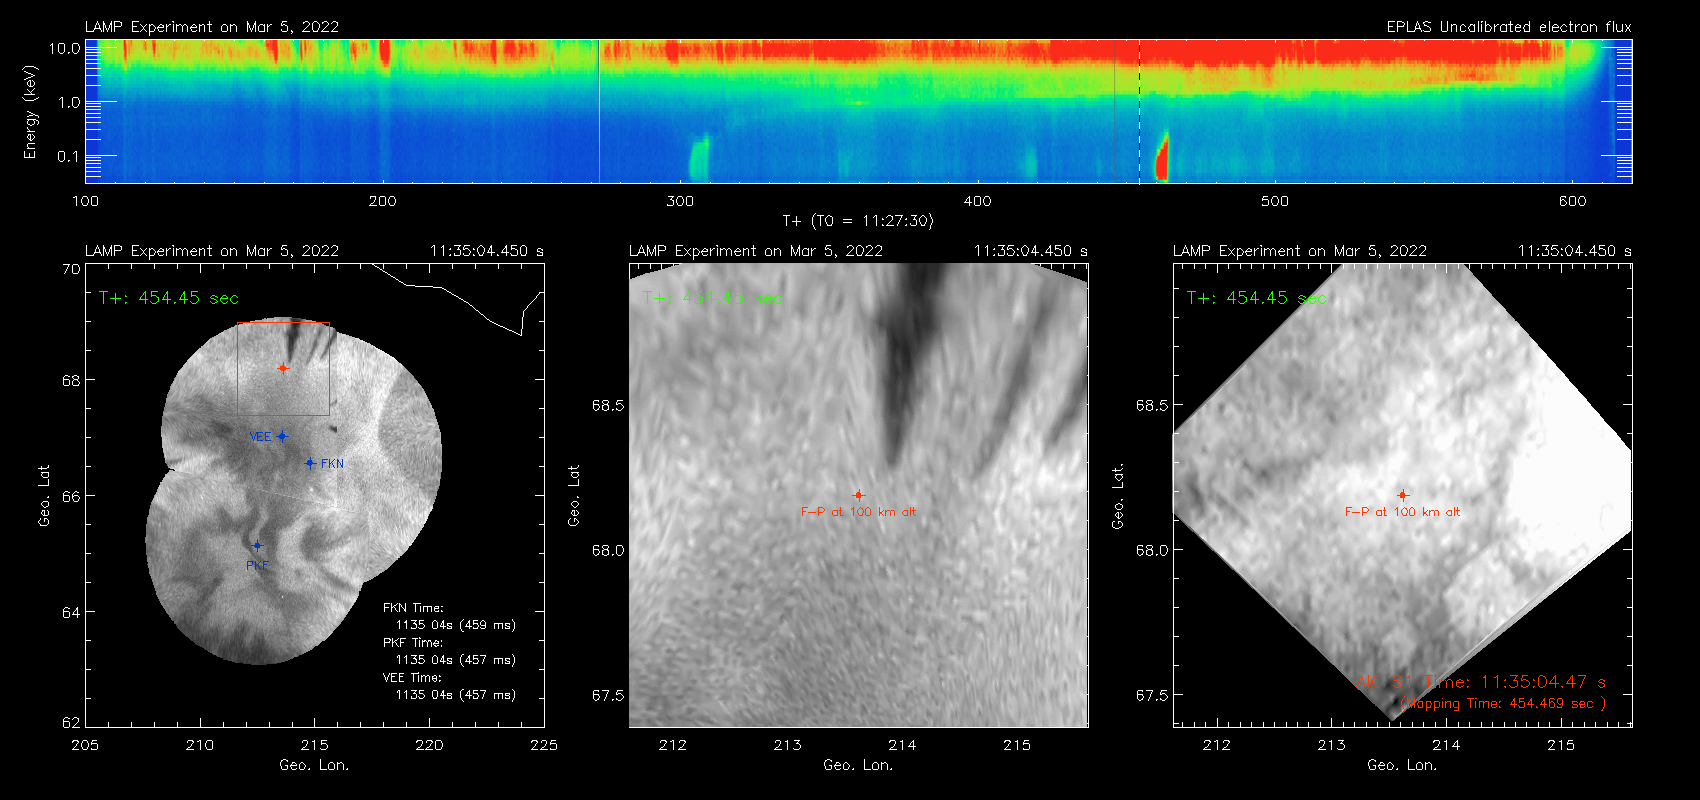The image size is (1700, 800).
Task: Click the '0.1' energy tick label
Action: 69,156
